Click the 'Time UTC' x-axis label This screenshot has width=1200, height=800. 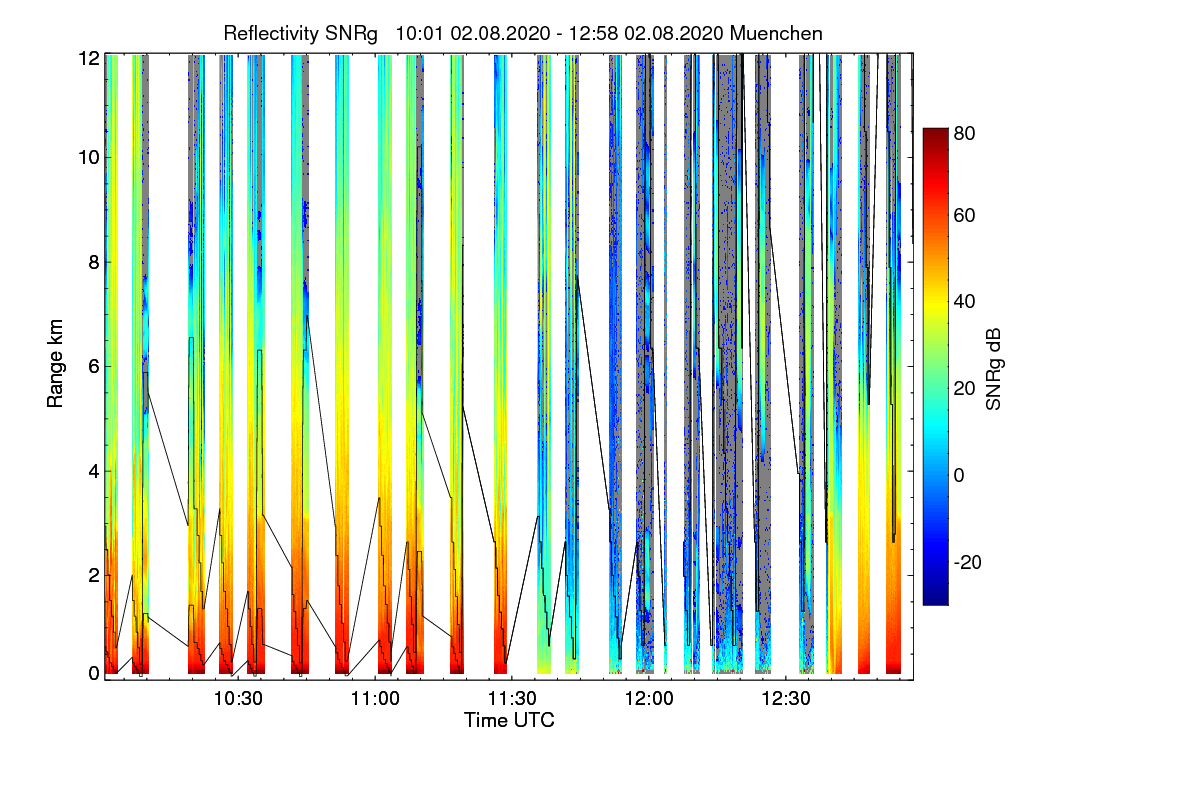pos(509,720)
